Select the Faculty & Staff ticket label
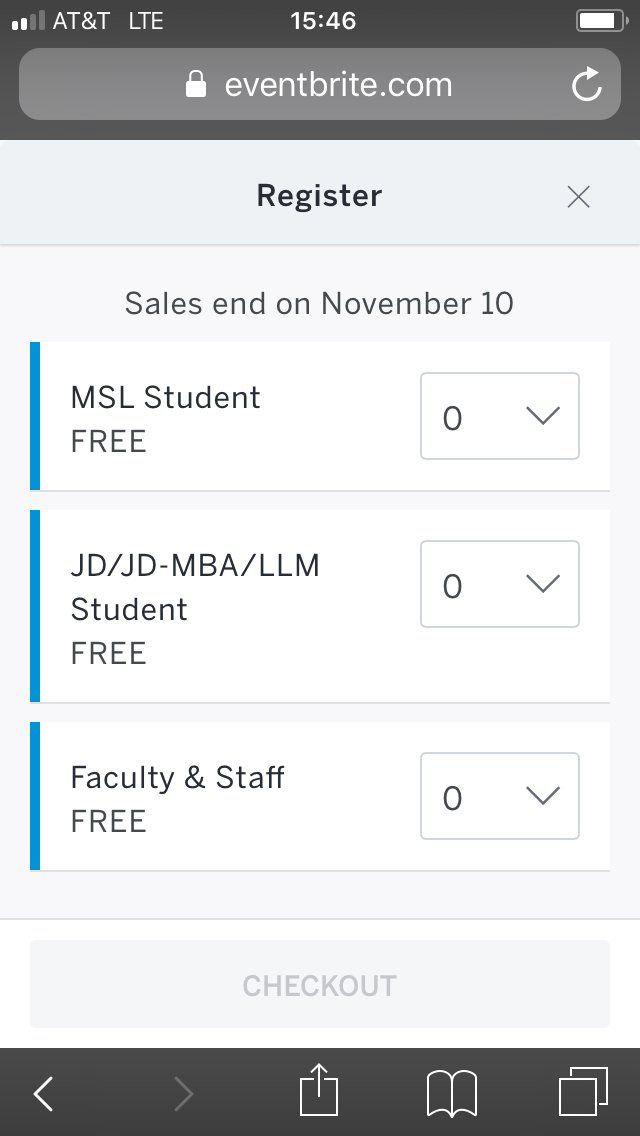The height and width of the screenshot is (1136, 640). [177, 777]
